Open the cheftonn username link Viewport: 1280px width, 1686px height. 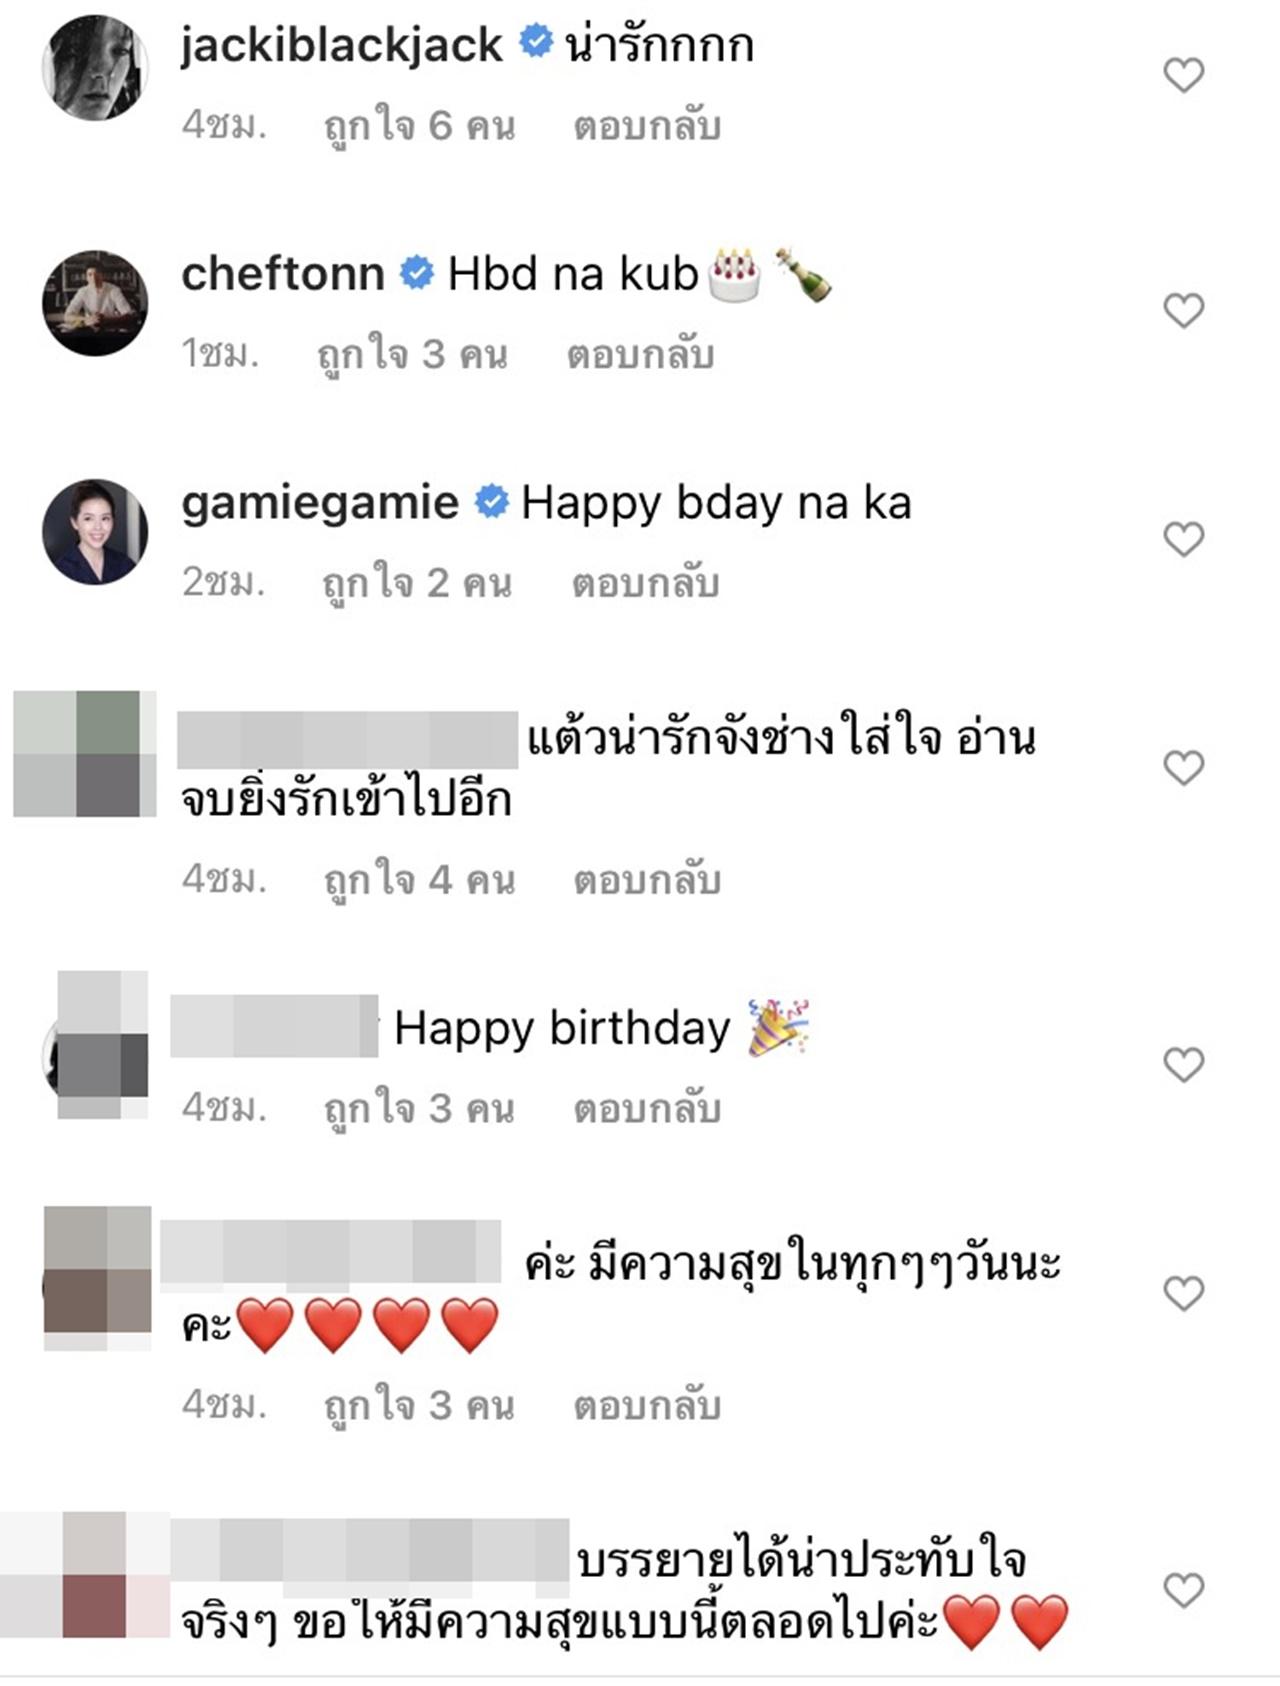(x=283, y=274)
